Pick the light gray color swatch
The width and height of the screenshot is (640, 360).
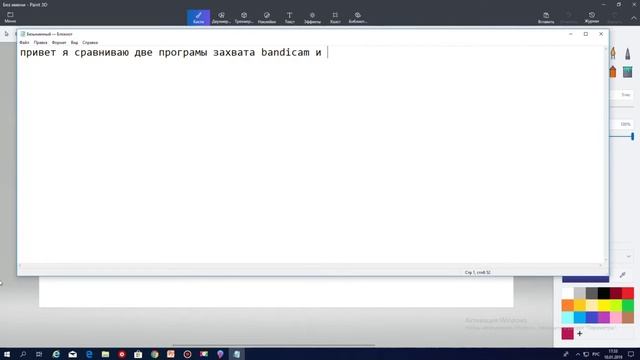point(580,293)
